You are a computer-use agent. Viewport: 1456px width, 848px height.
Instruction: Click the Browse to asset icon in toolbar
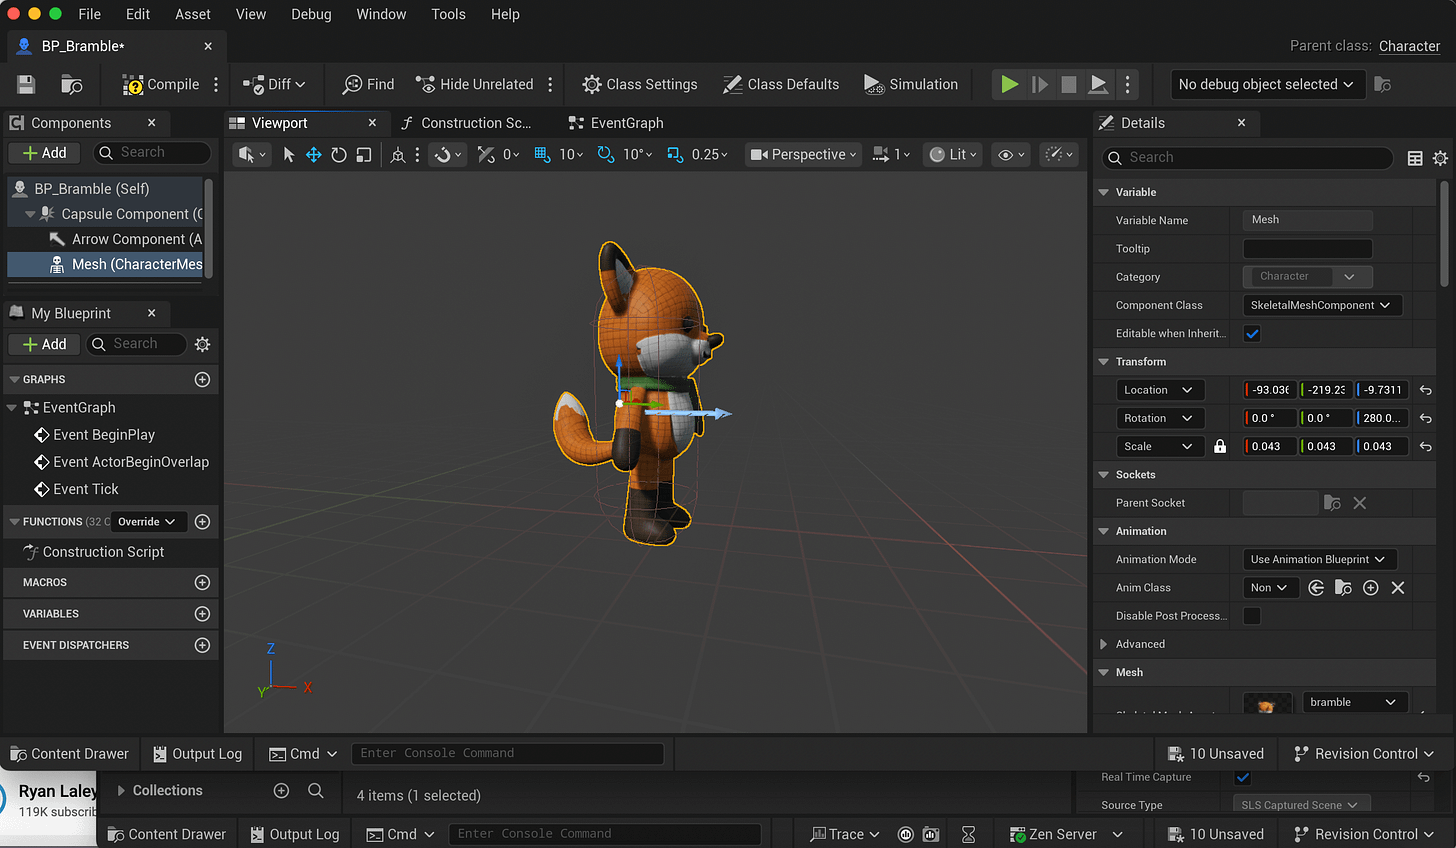pos(71,85)
